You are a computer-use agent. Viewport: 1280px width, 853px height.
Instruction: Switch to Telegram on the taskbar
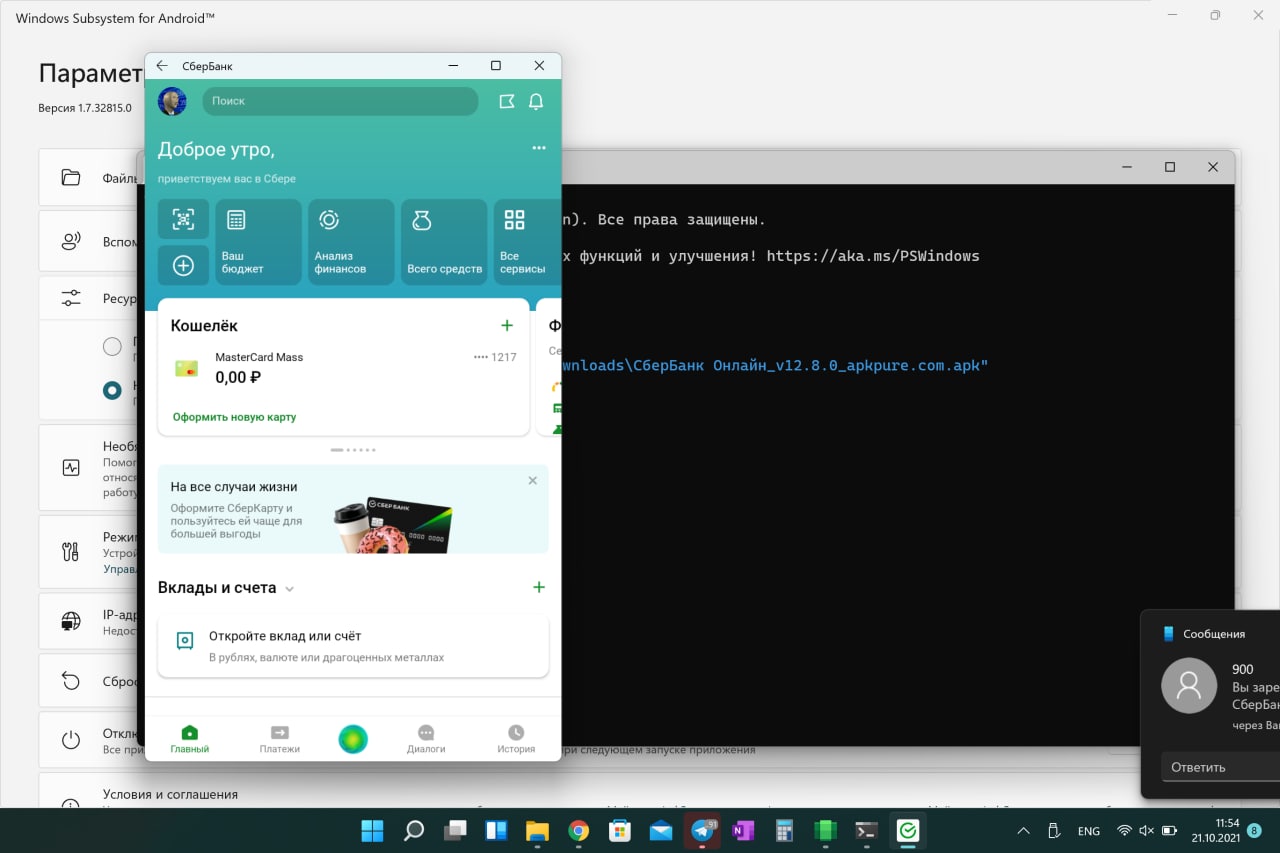click(702, 830)
